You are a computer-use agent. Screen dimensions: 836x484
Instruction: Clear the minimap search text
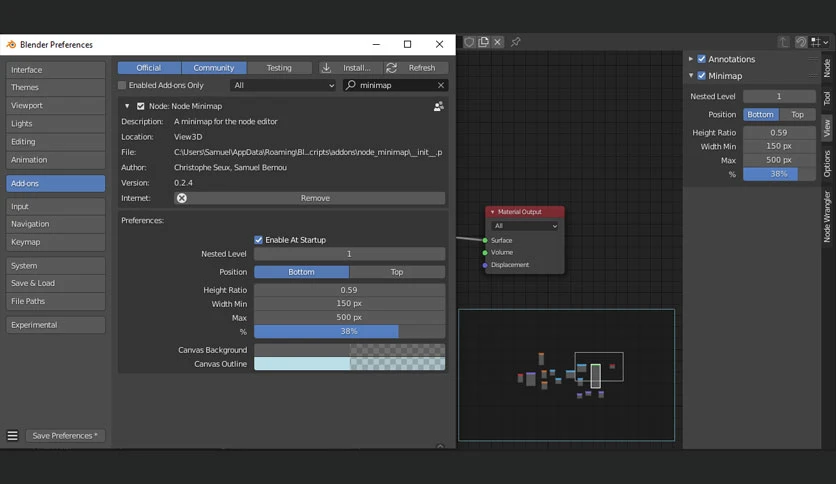441,85
